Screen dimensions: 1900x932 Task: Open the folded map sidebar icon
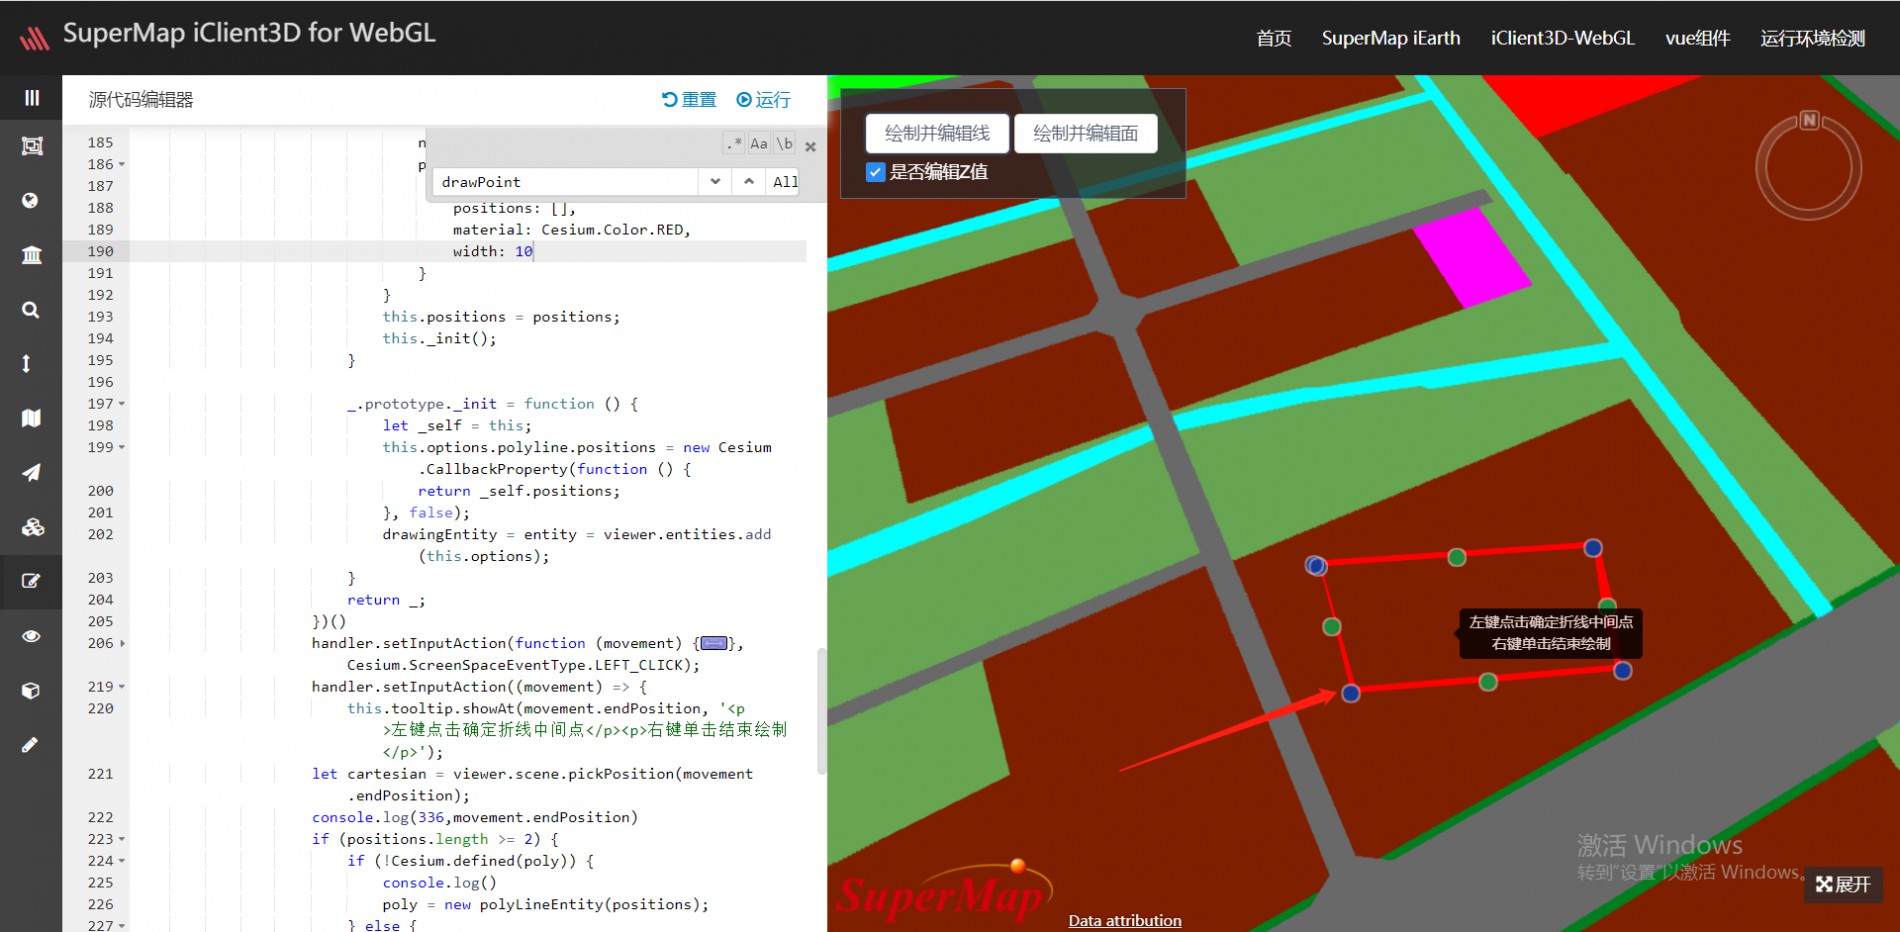(31, 418)
